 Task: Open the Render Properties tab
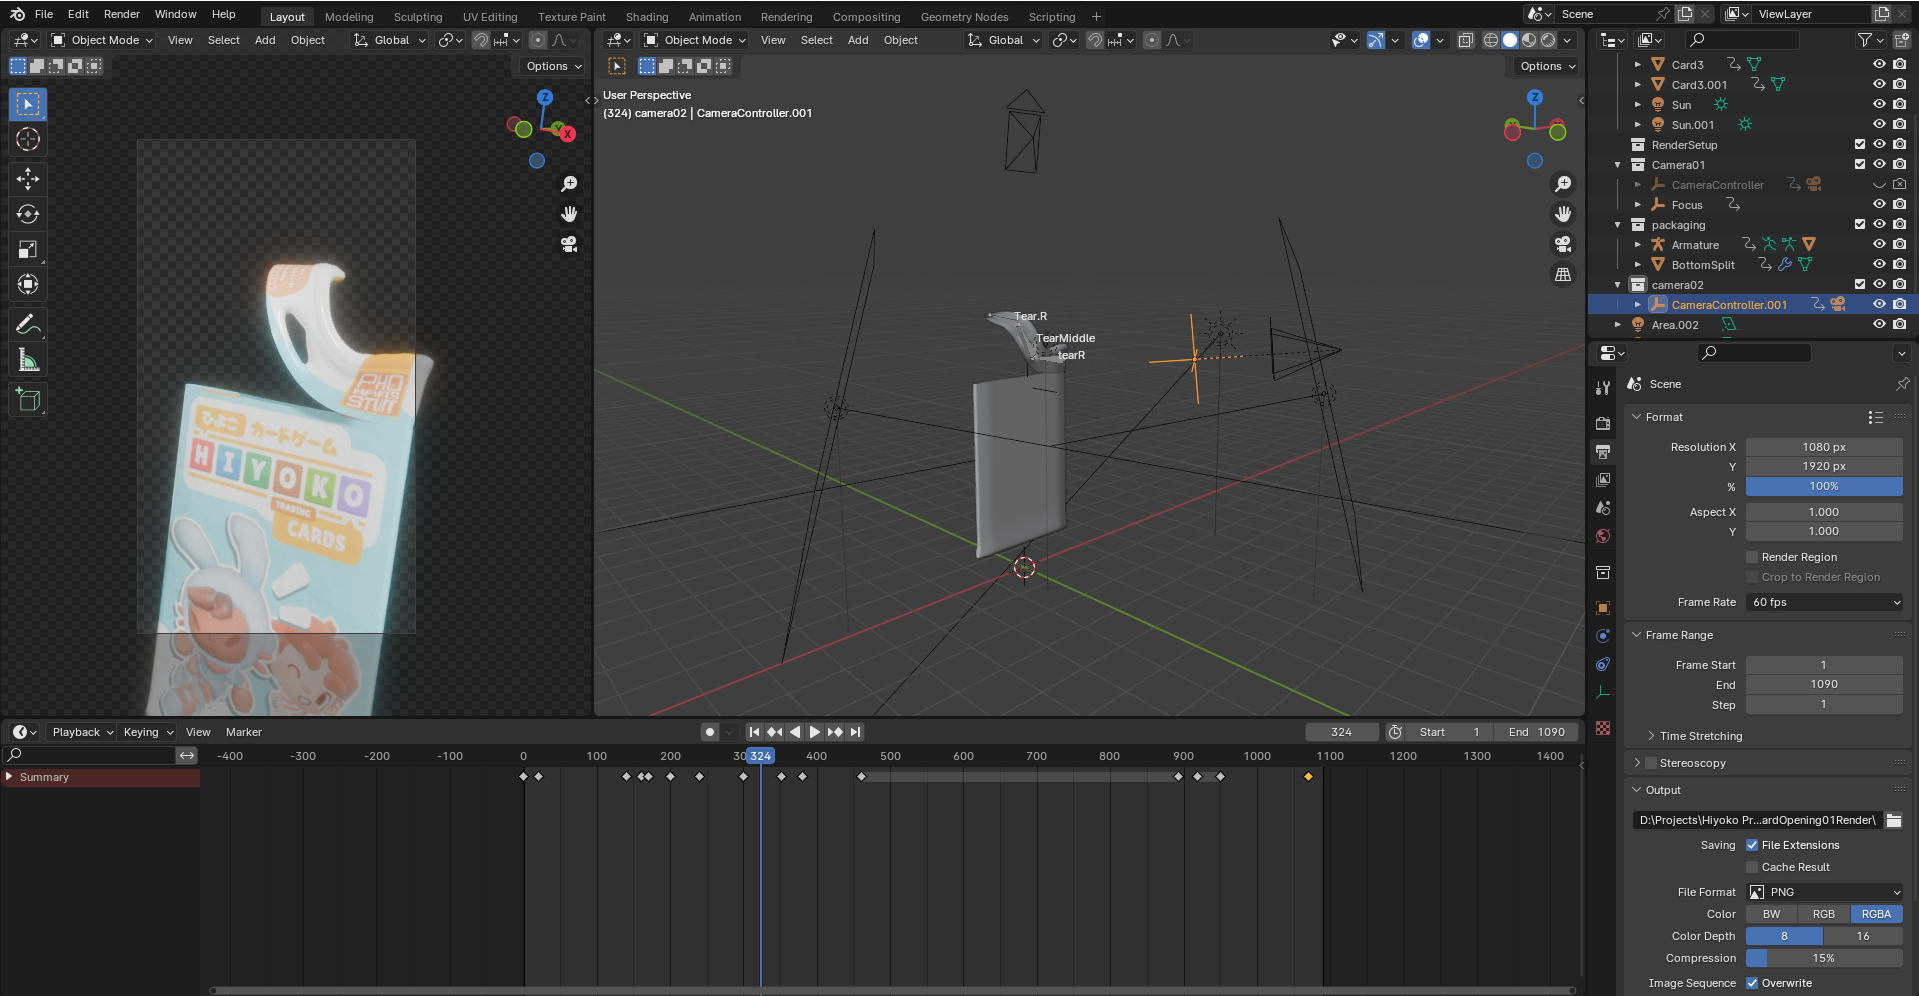1603,423
